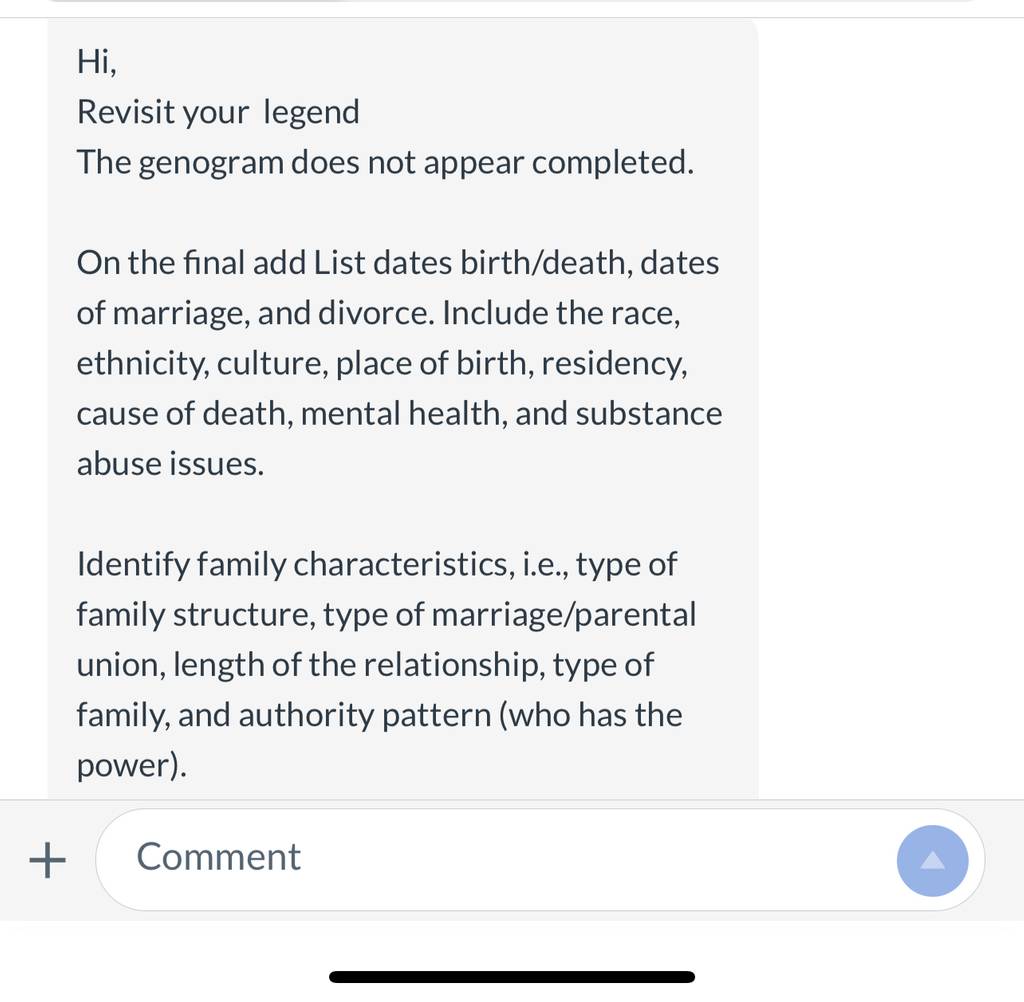This screenshot has width=1024, height=1002.
Task: Send the comment with the blue arrow button
Action: click(932, 860)
